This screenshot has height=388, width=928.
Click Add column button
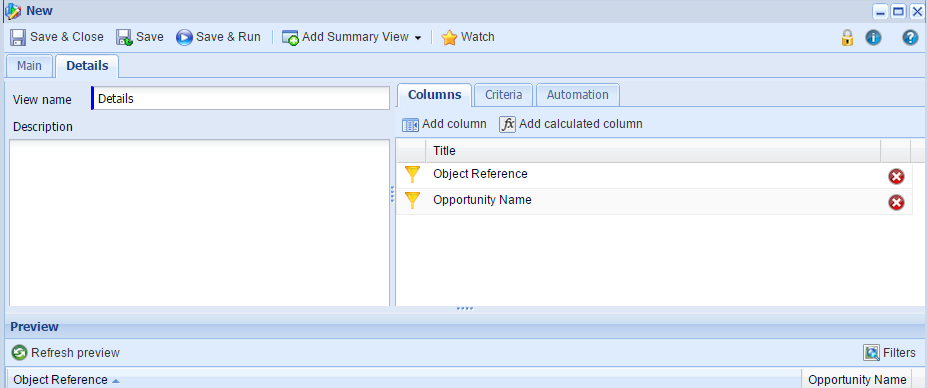click(x=444, y=124)
